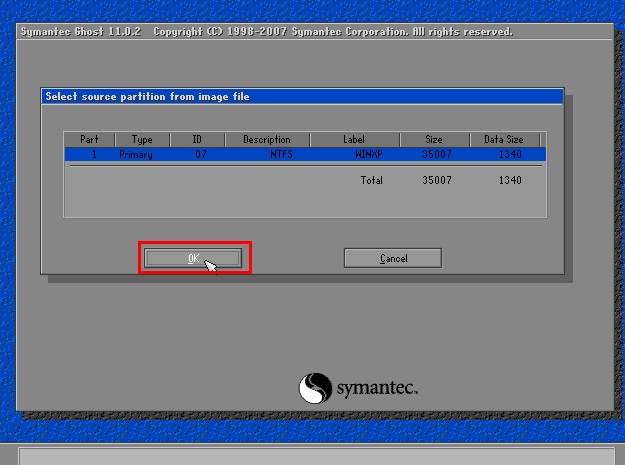This screenshot has width=625, height=465.
Task: Click the Total label below the table
Action: (x=371, y=181)
